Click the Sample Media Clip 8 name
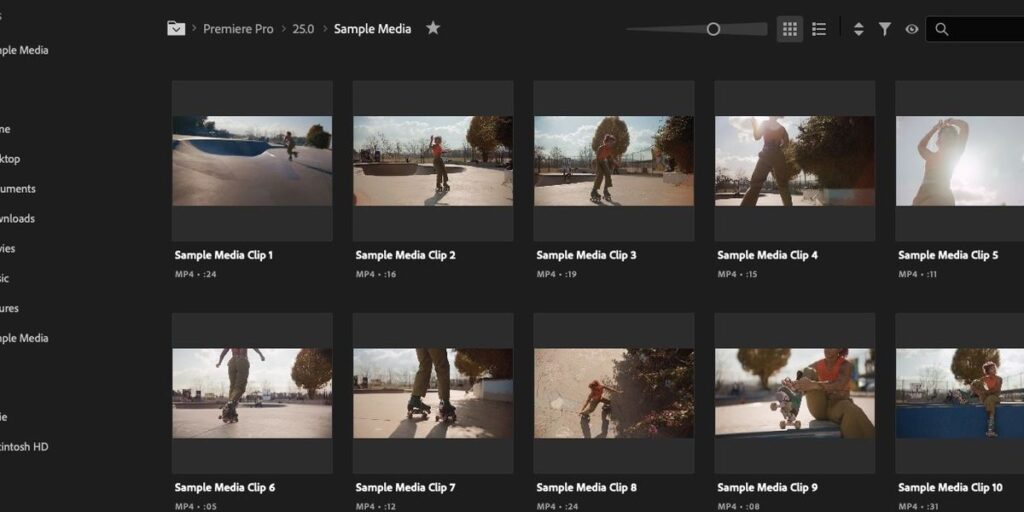This screenshot has height=512, width=1024. (x=586, y=488)
